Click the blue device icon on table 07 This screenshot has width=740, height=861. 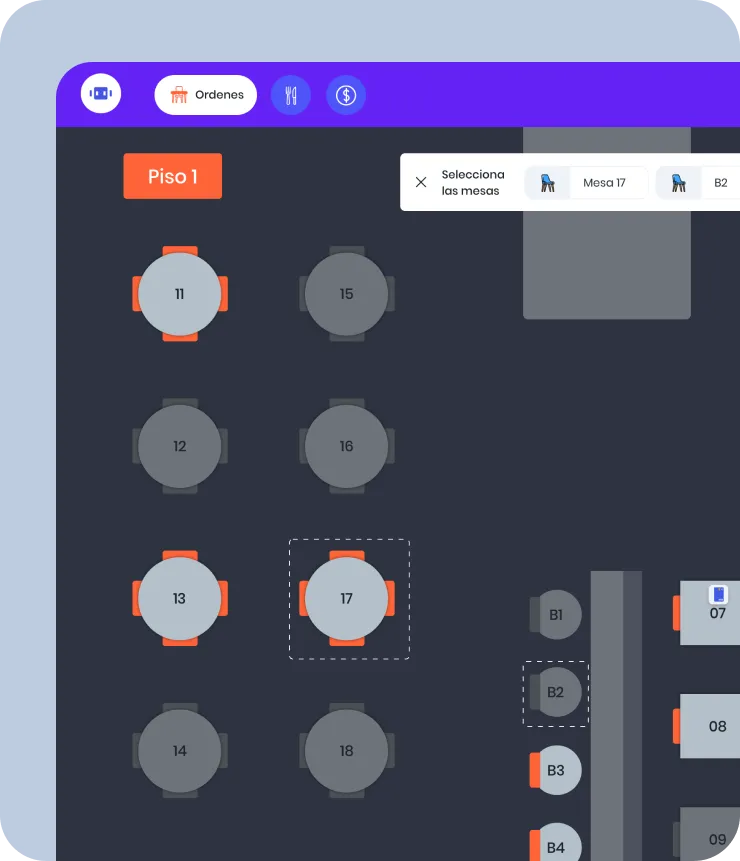[x=718, y=594]
